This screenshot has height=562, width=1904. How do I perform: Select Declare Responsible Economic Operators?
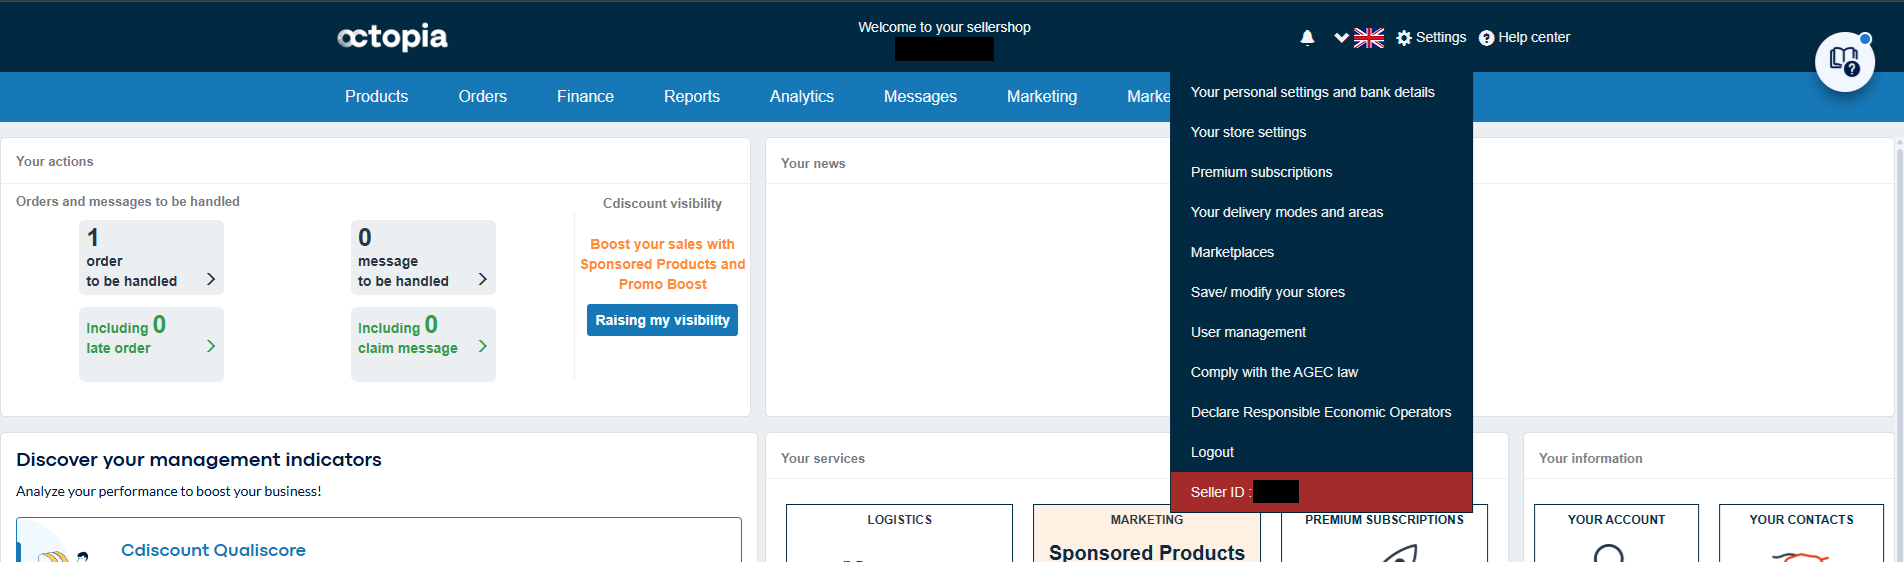1321,412
